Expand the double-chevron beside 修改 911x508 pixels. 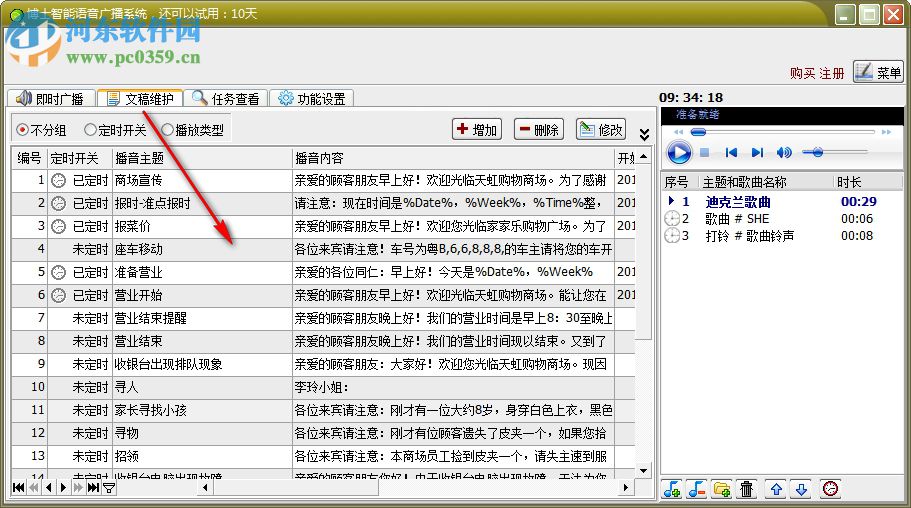644,134
